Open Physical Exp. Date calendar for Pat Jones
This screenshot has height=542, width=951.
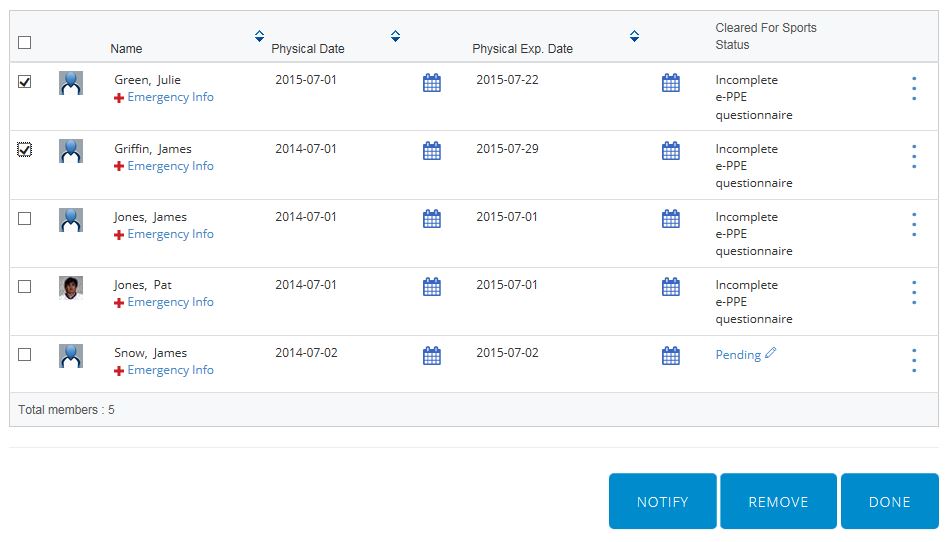[x=671, y=286]
